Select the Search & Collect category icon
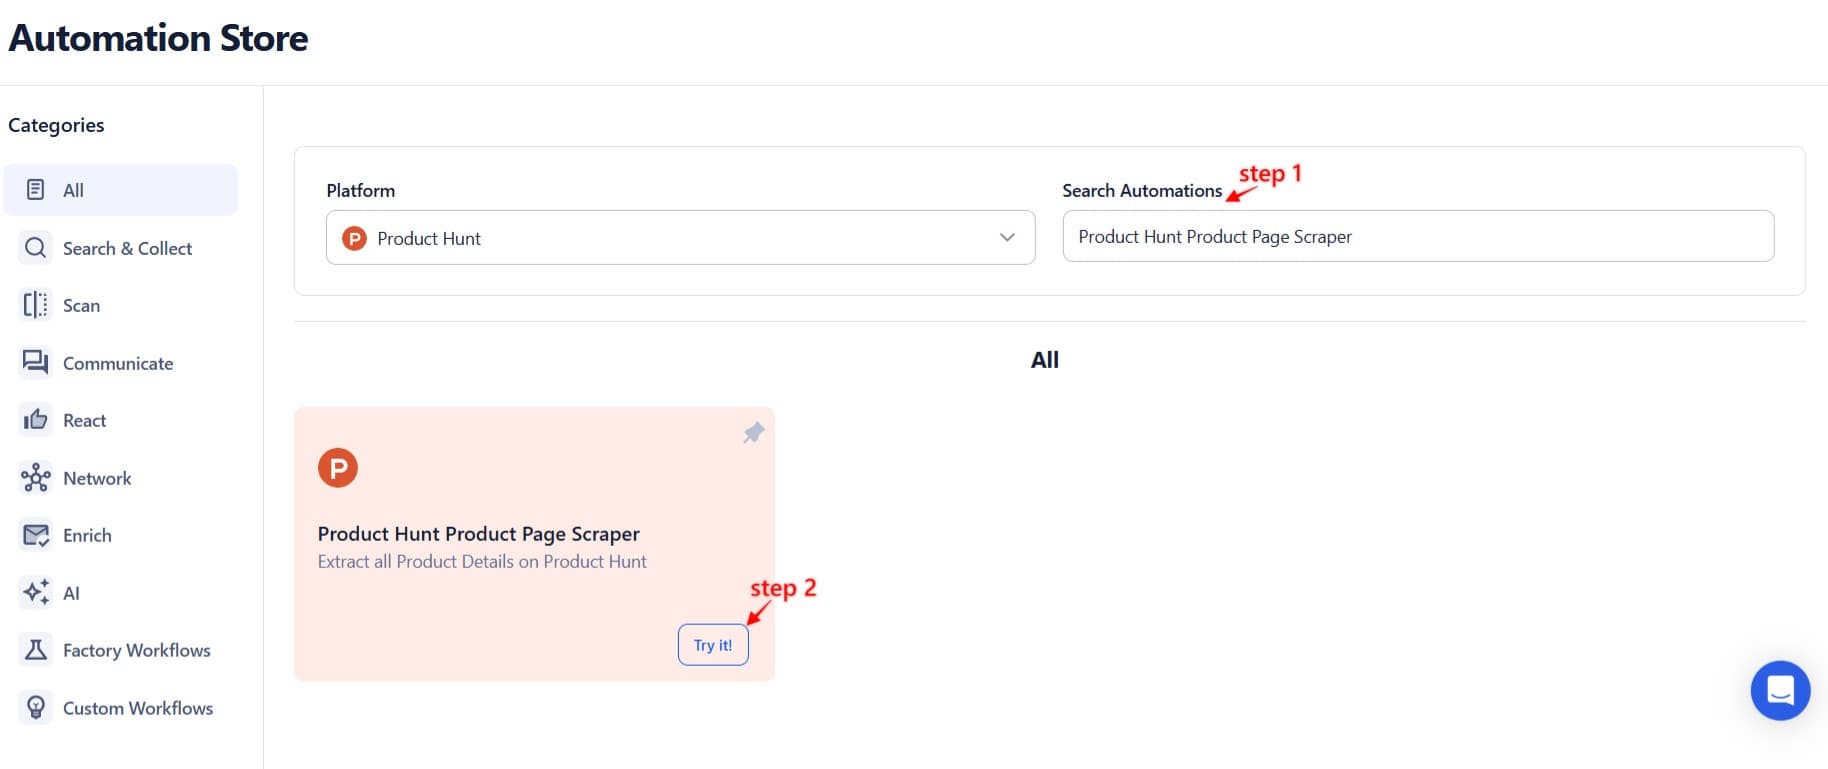This screenshot has width=1828, height=769. tap(35, 247)
